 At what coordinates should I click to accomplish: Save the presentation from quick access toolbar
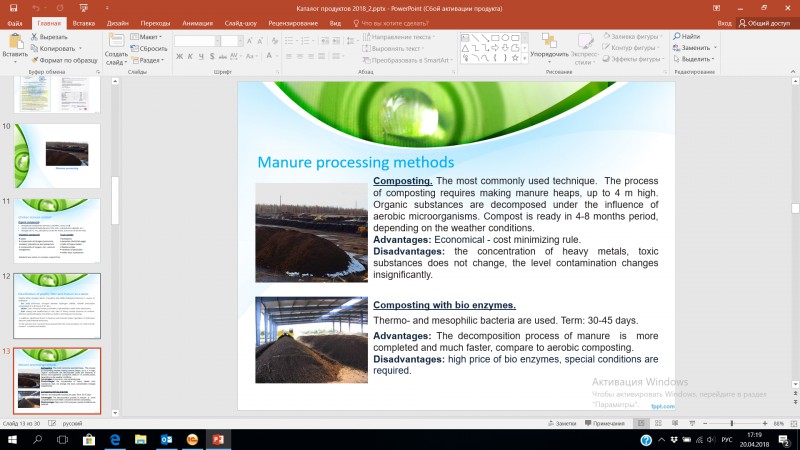(14, 8)
